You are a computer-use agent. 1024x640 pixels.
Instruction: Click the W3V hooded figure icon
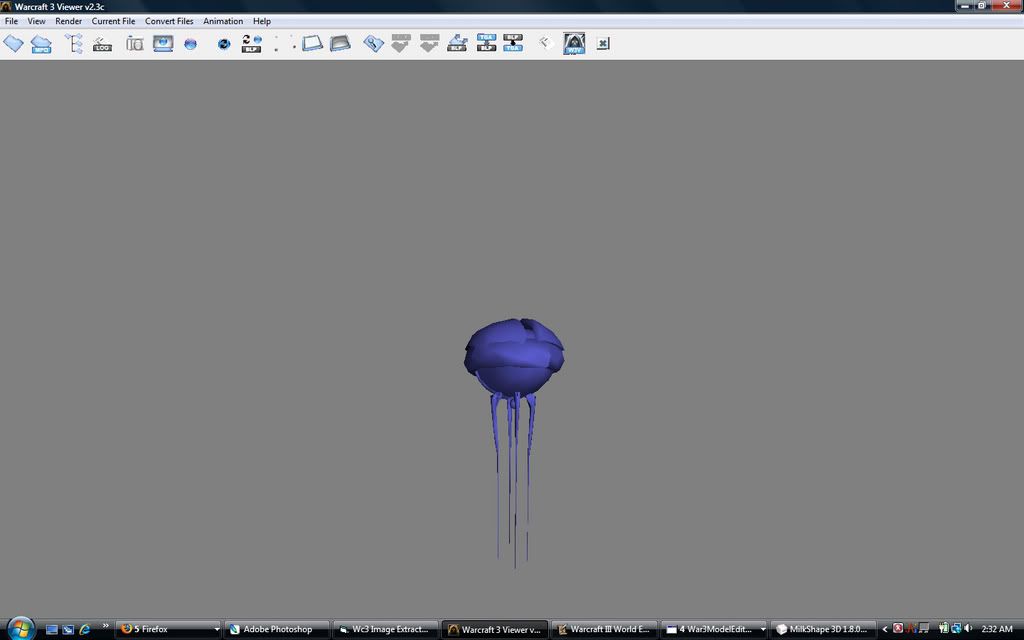tap(574, 44)
